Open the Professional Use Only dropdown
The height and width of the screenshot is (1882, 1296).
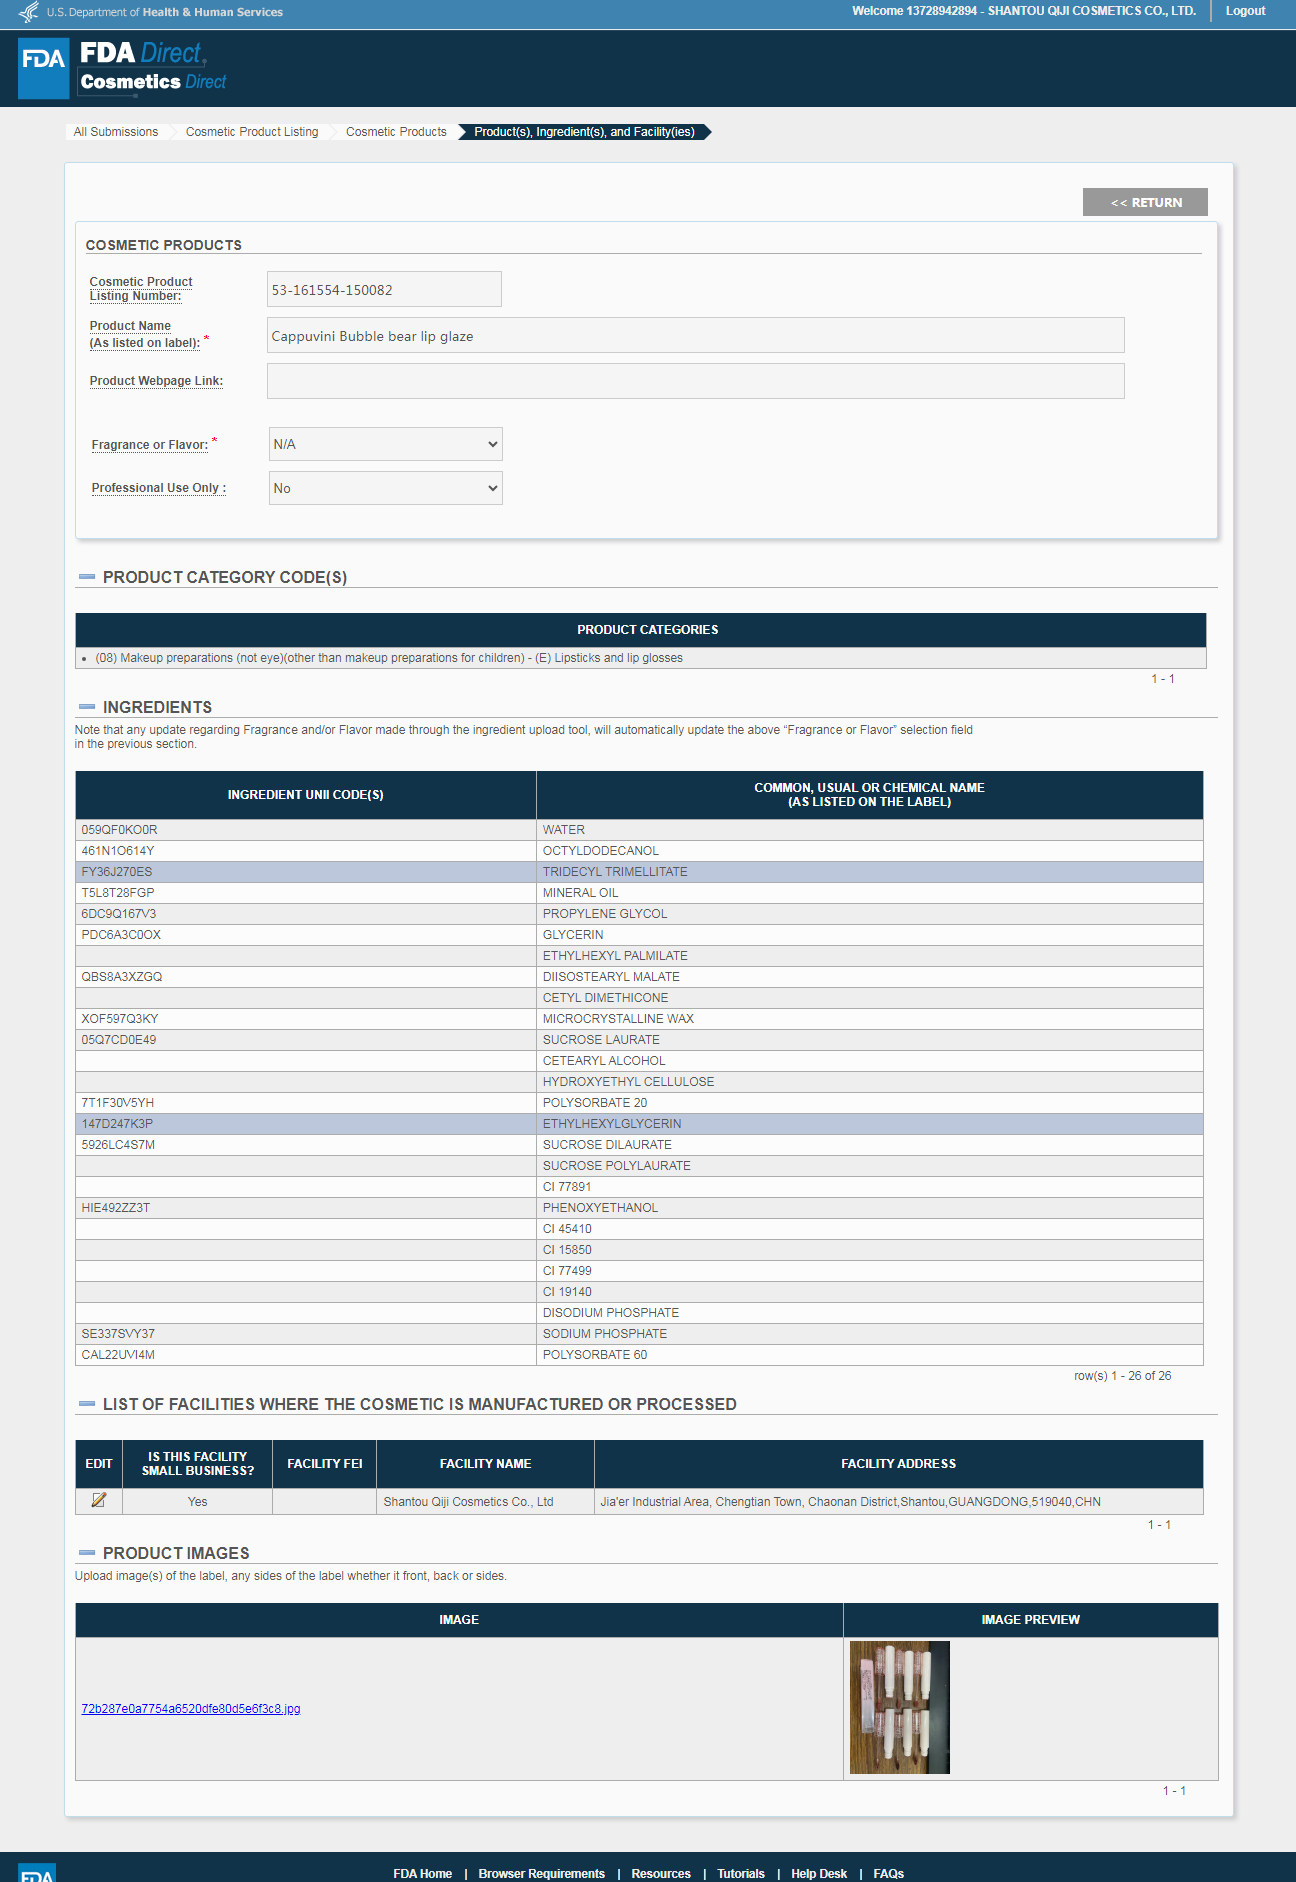pyautogui.click(x=385, y=488)
